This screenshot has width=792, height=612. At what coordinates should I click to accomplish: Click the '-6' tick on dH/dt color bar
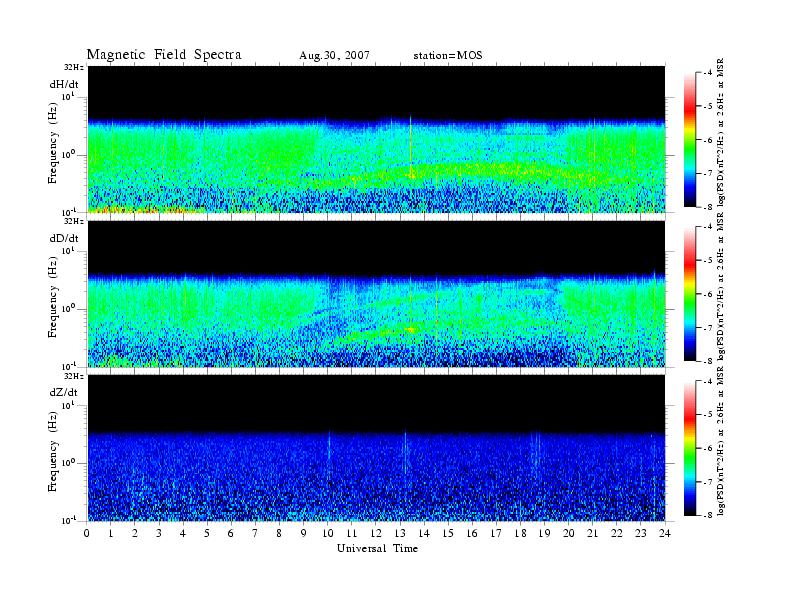708,140
